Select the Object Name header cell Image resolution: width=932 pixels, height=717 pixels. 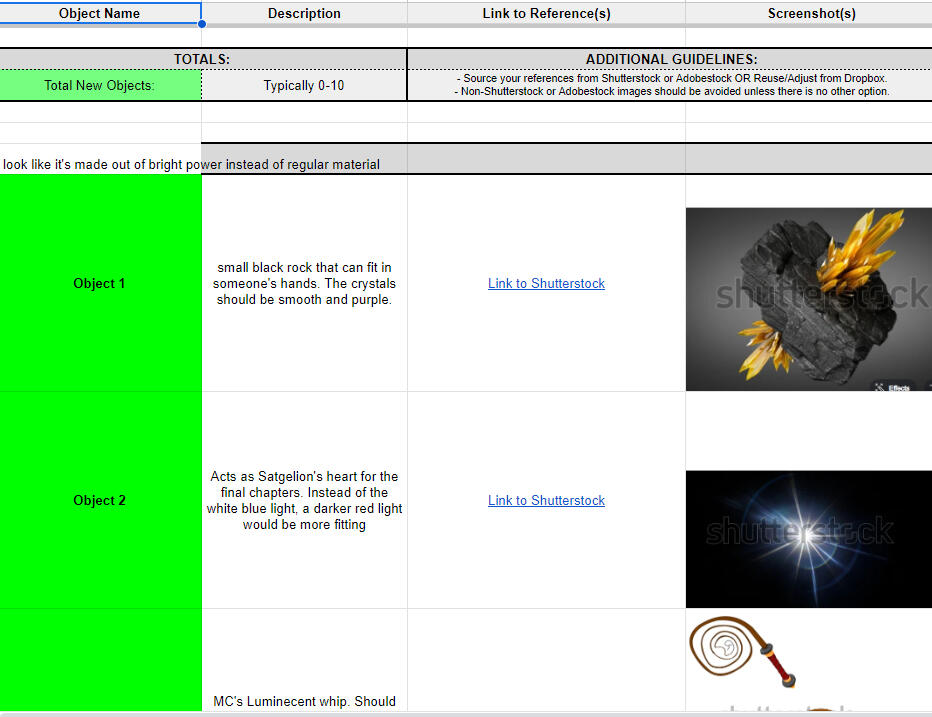pyautogui.click(x=100, y=13)
